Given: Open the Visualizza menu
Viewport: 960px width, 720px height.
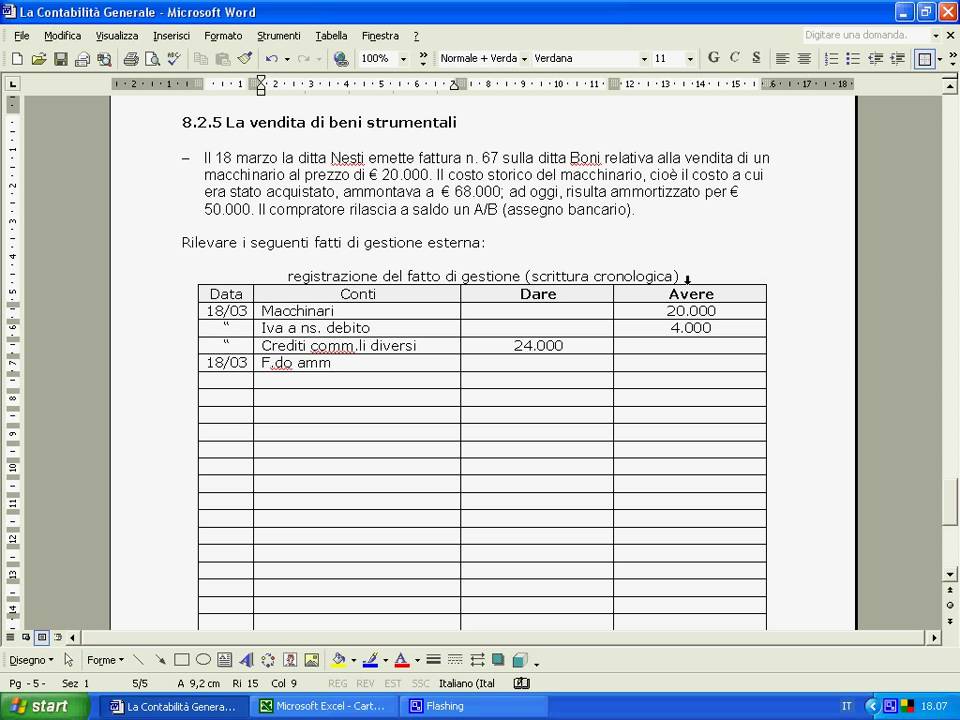Looking at the screenshot, I should [x=117, y=36].
